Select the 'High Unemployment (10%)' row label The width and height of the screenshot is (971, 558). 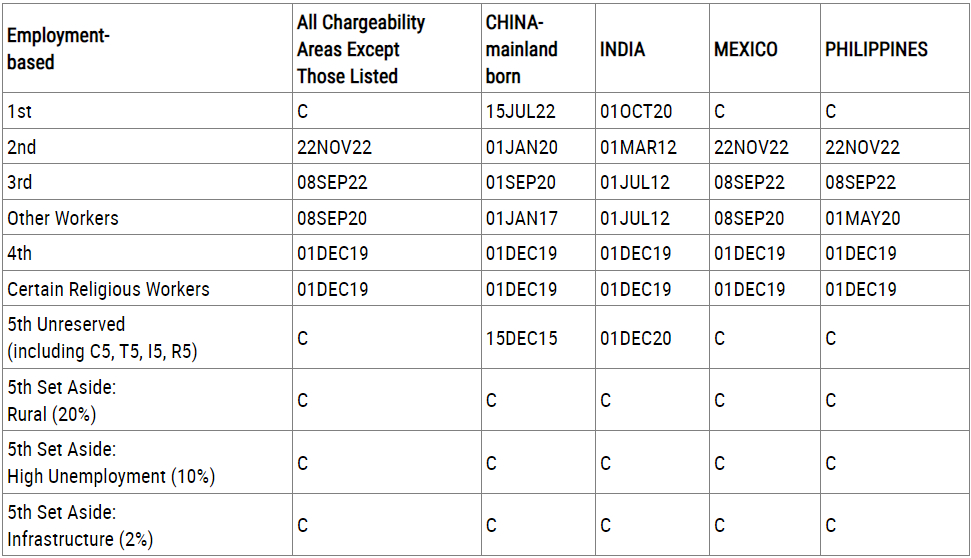(111, 476)
